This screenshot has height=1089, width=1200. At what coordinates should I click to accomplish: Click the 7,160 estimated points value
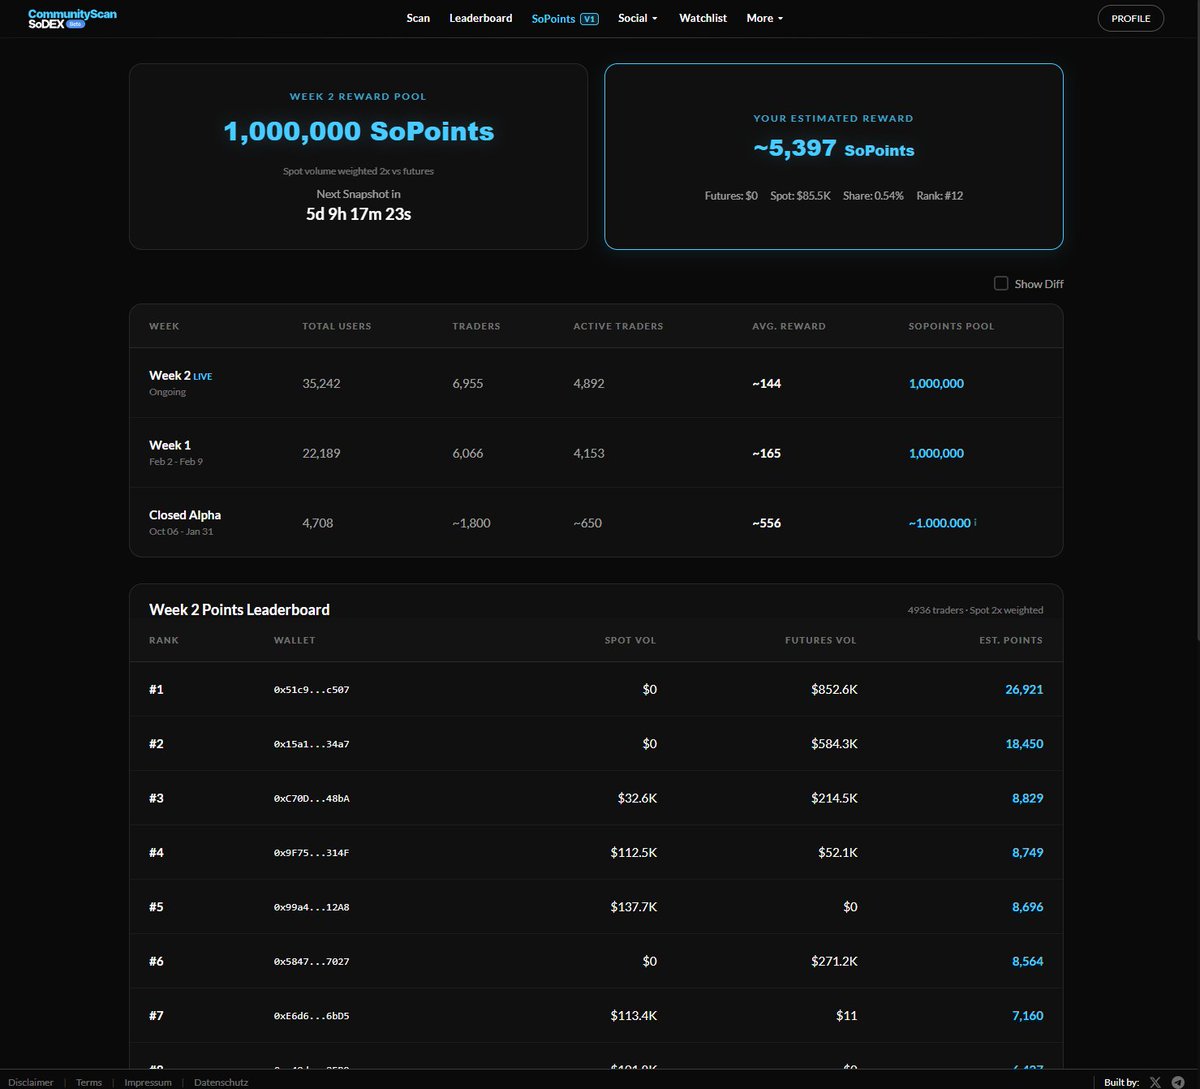(1027, 1015)
